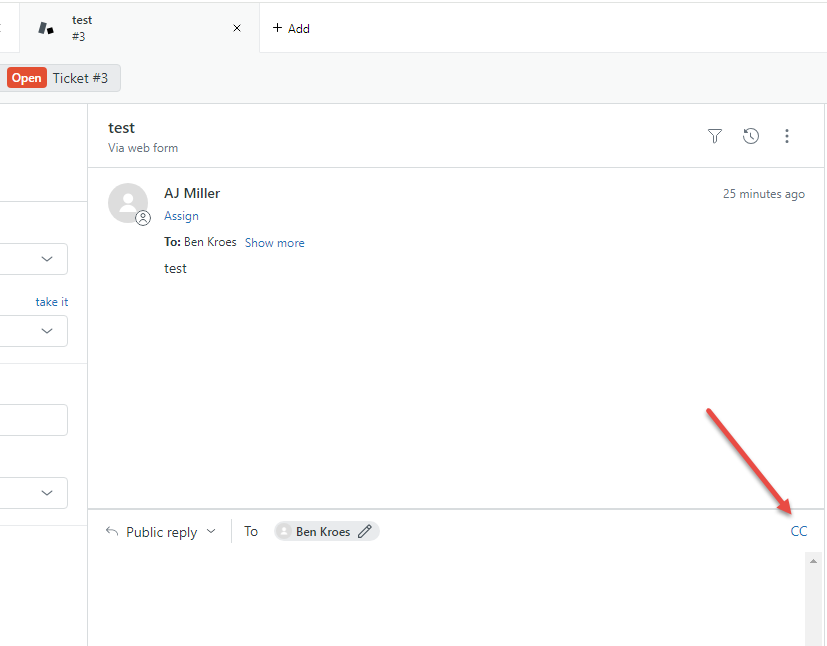
Task: Open the ticket more actions three-dot menu
Action: 787,136
